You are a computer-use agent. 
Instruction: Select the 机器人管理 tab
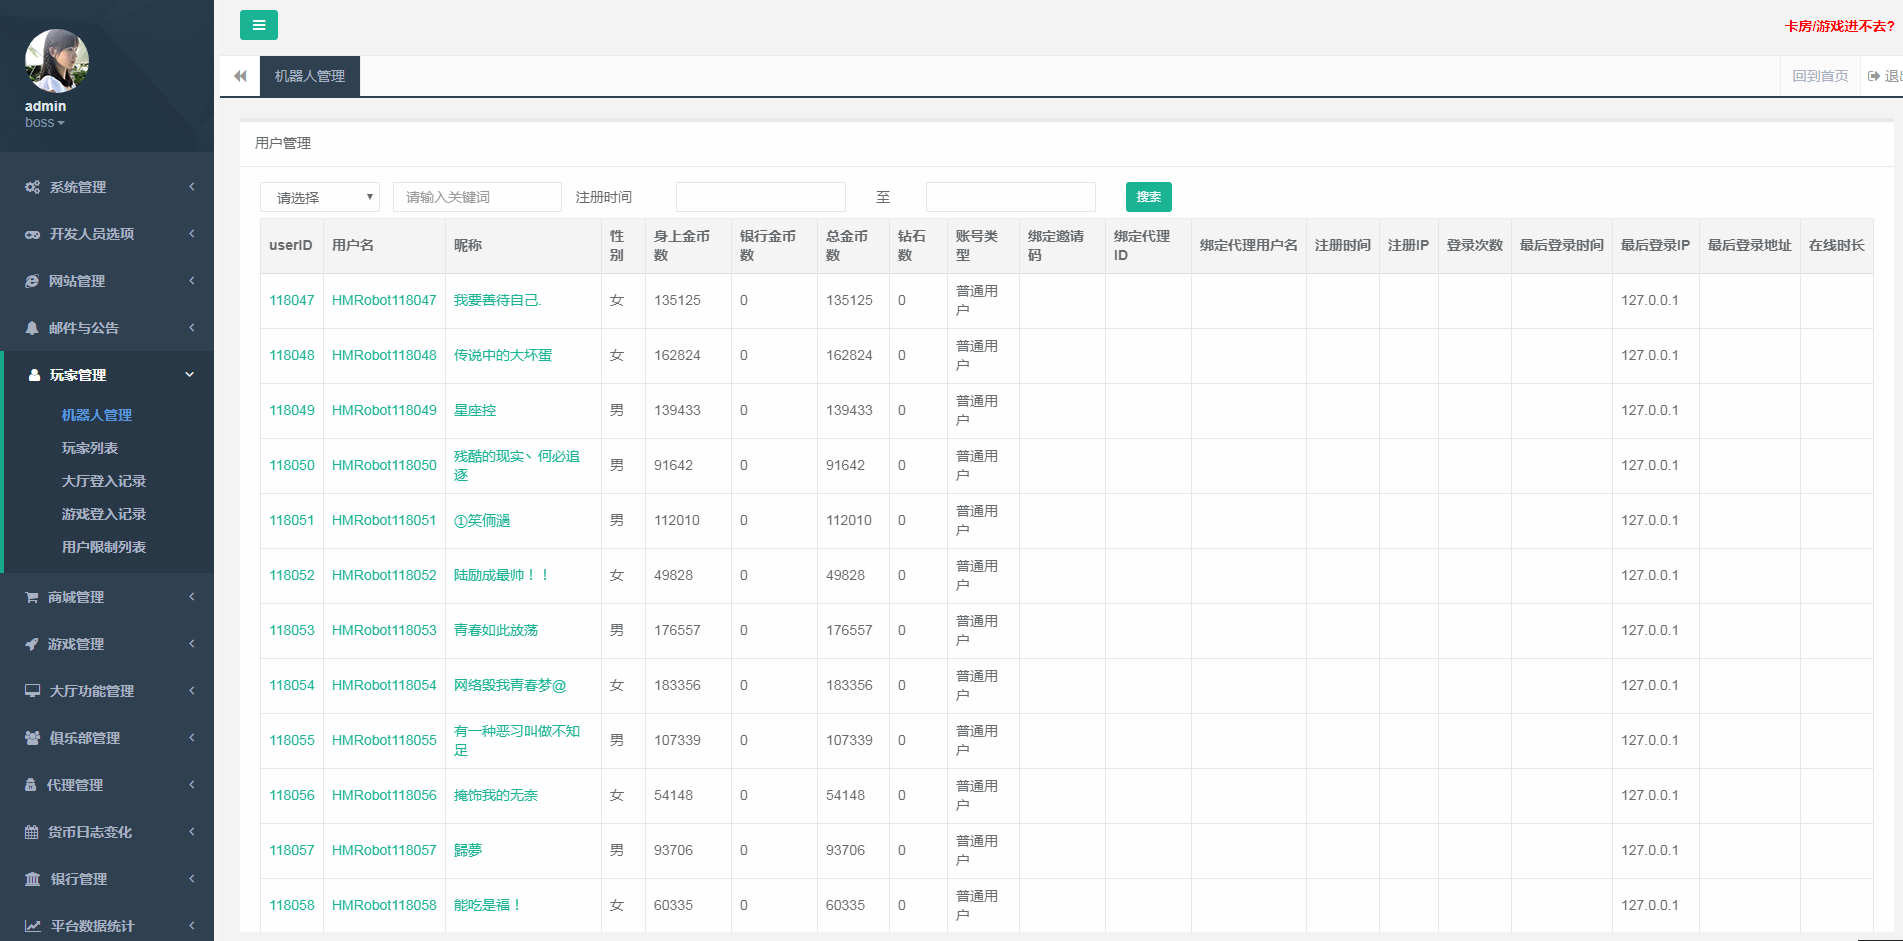coord(310,76)
